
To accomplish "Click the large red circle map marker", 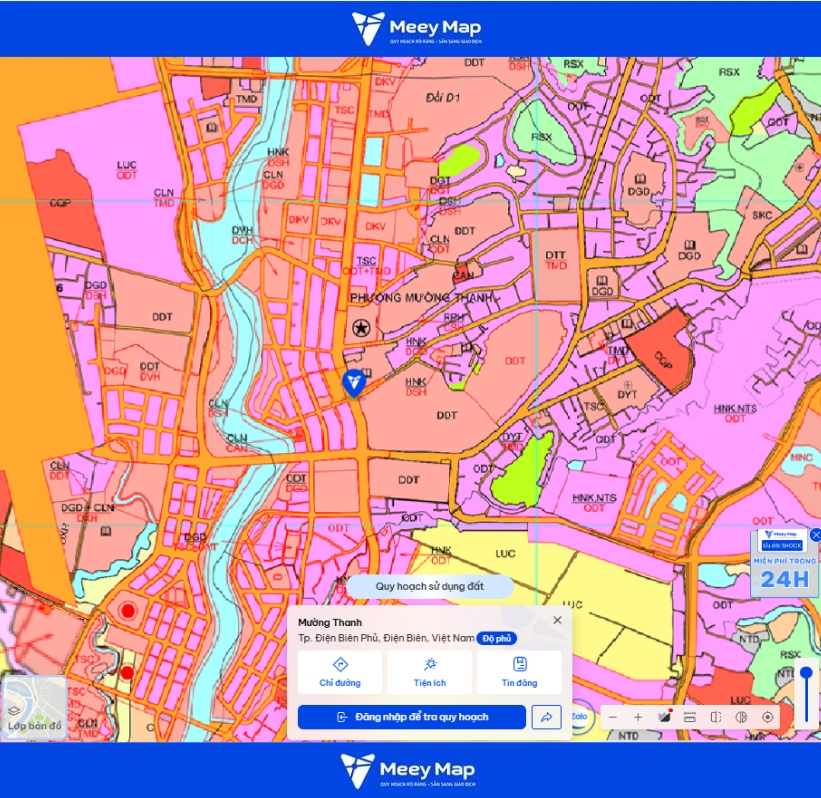I will 128,611.
